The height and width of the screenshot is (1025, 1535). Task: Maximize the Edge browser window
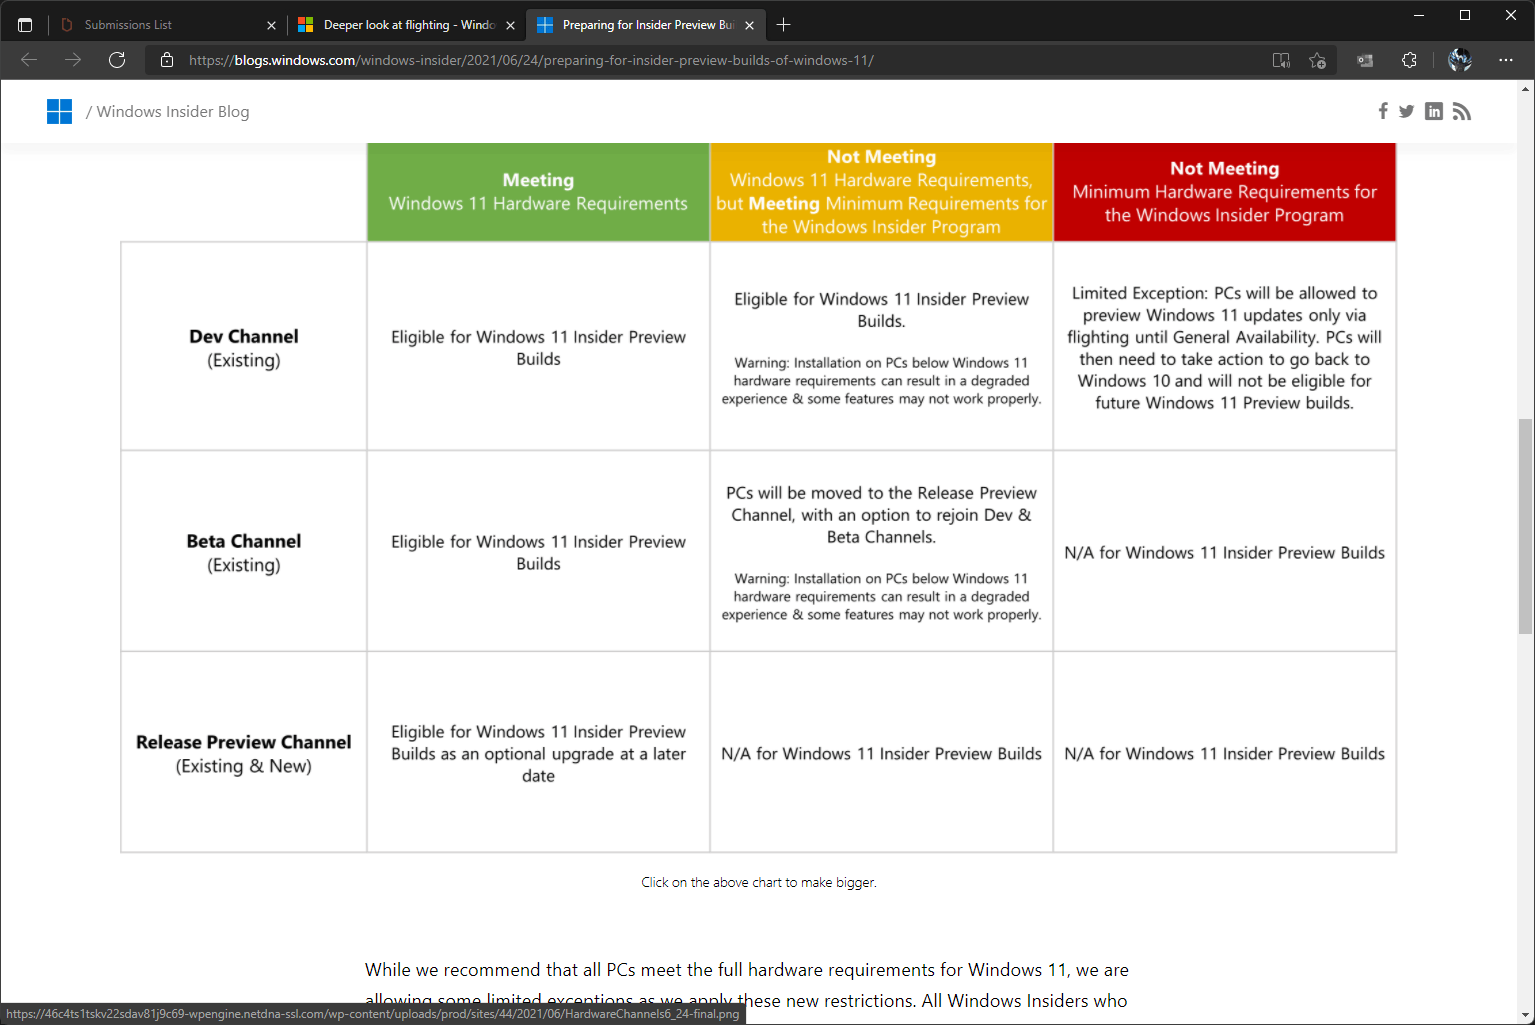point(1465,15)
